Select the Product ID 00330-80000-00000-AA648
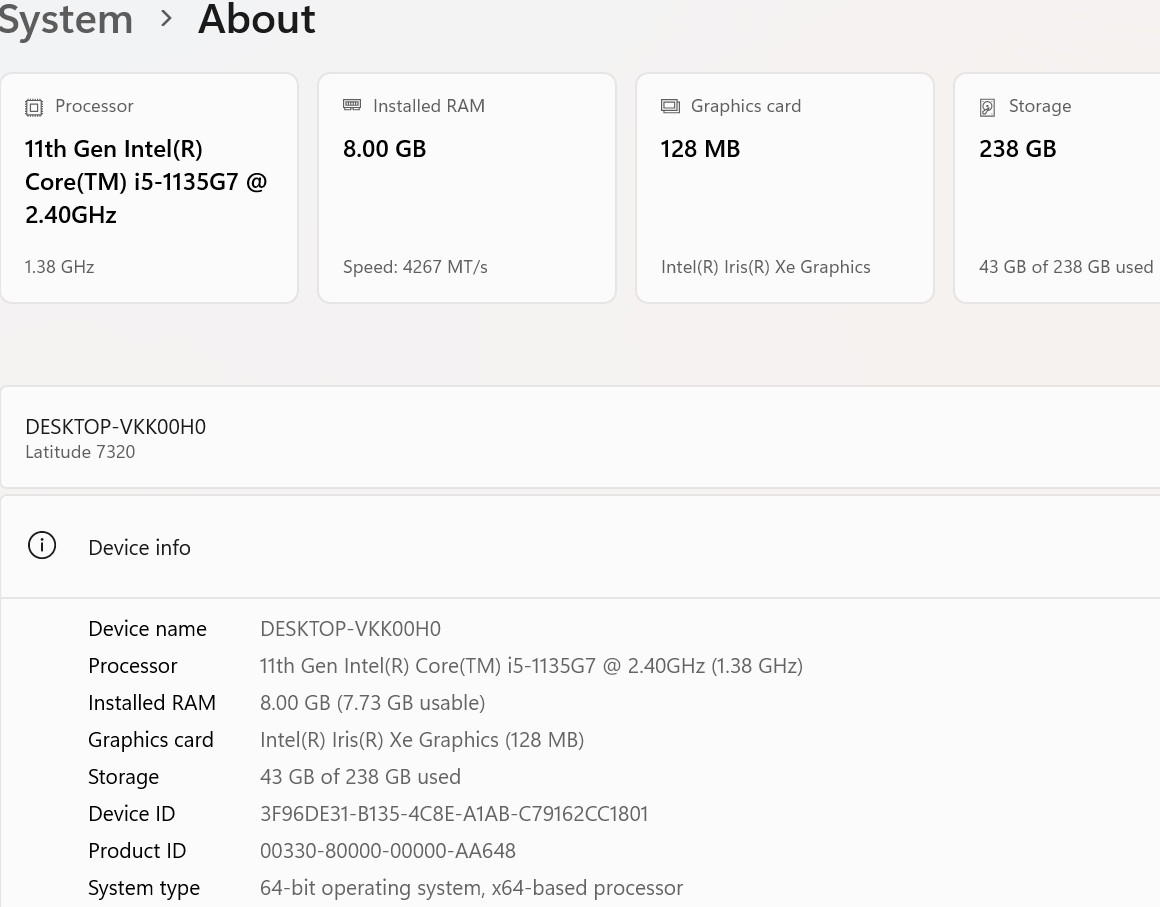Image resolution: width=1160 pixels, height=907 pixels. [388, 851]
